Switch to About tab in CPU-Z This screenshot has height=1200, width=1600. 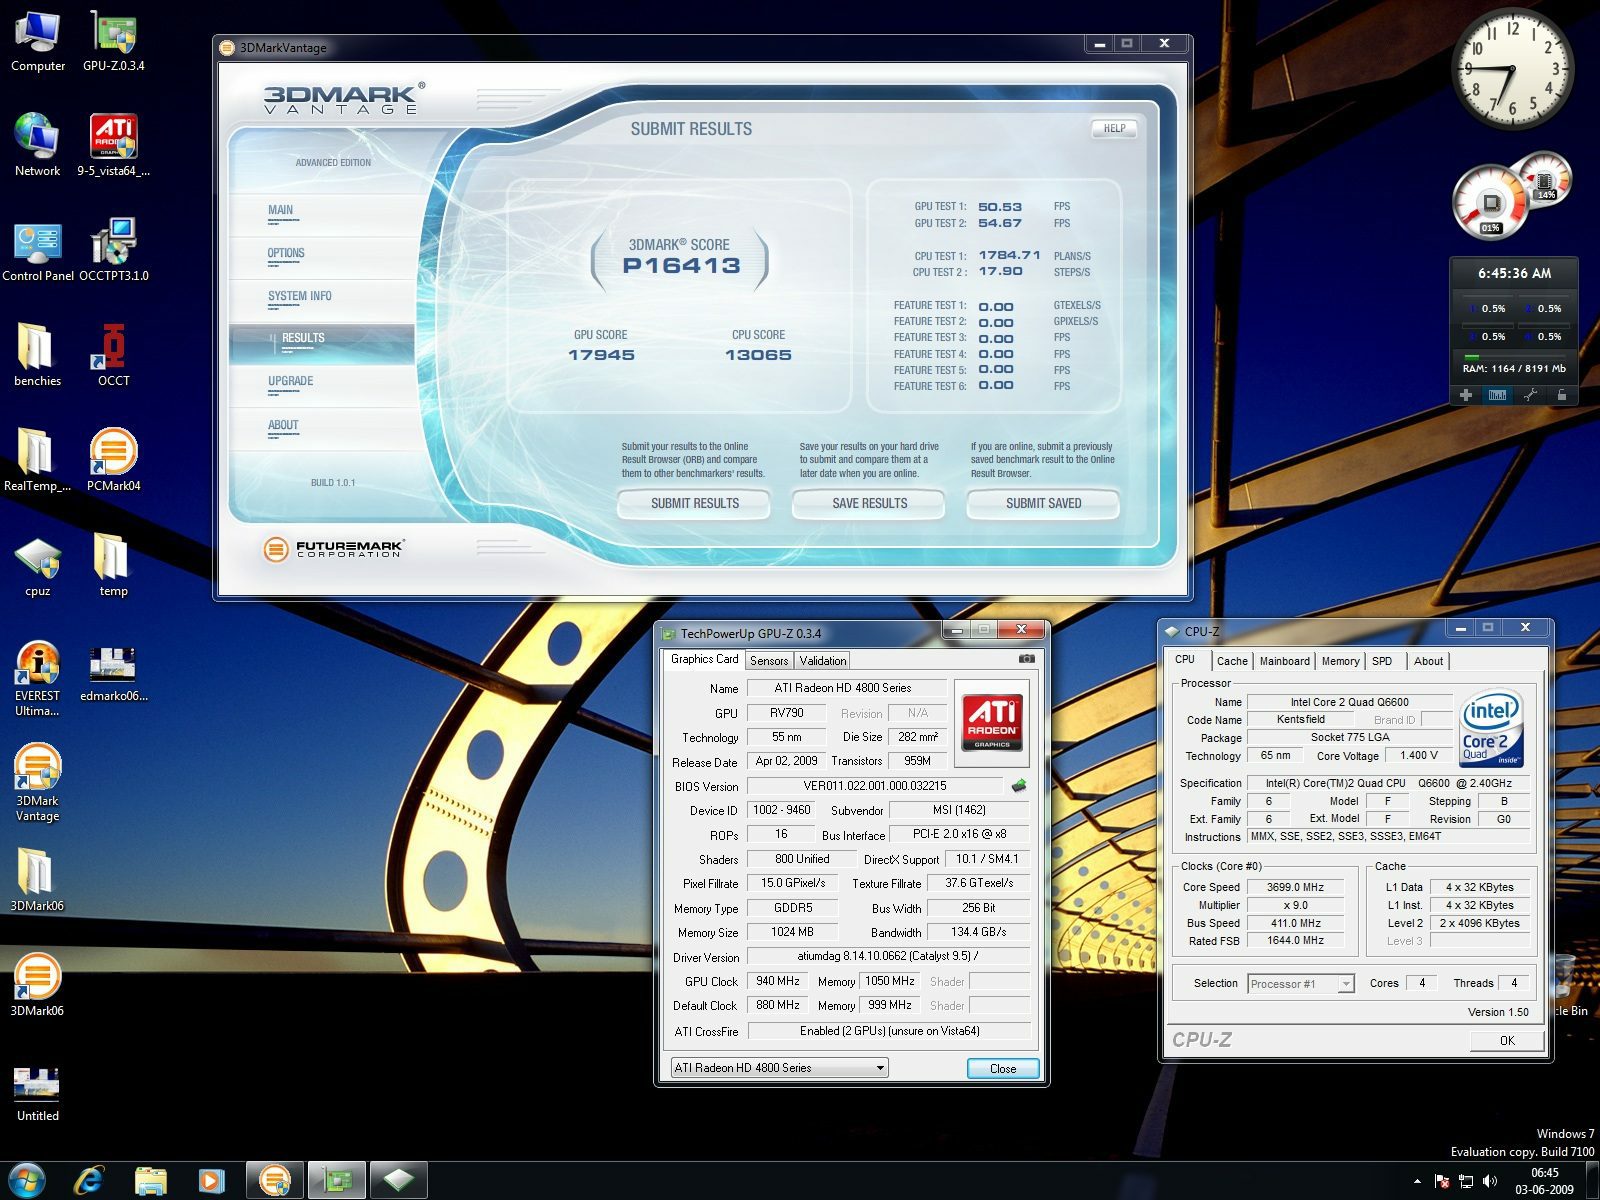click(x=1428, y=661)
